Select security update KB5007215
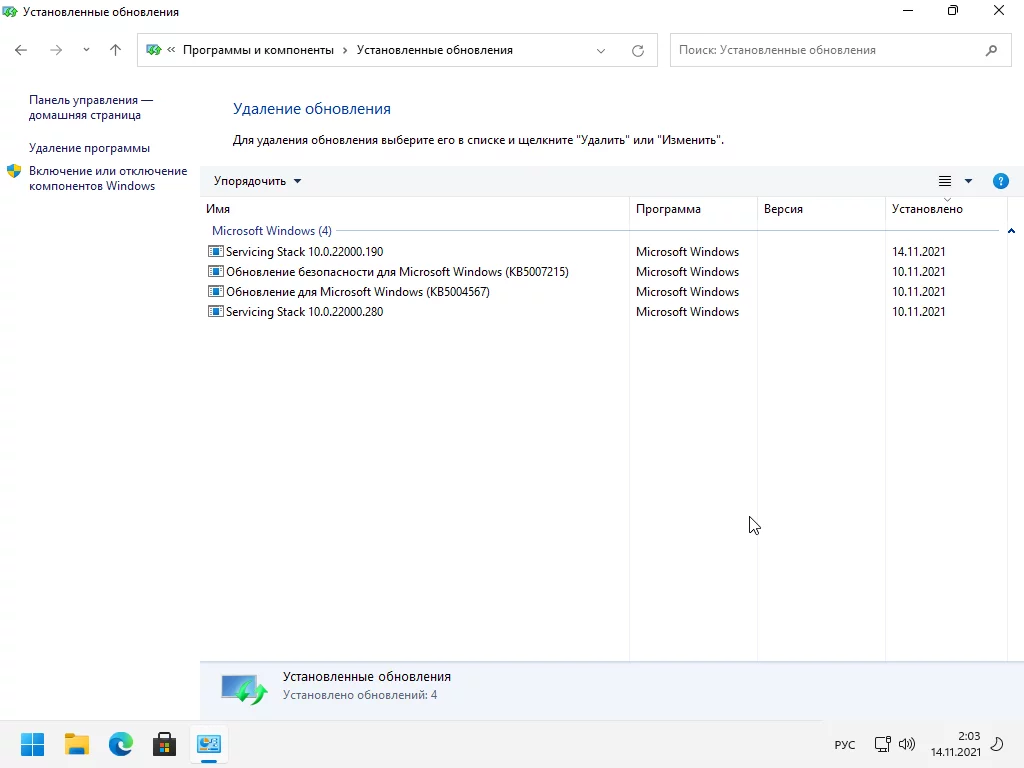This screenshot has width=1024, height=768. 604,272
